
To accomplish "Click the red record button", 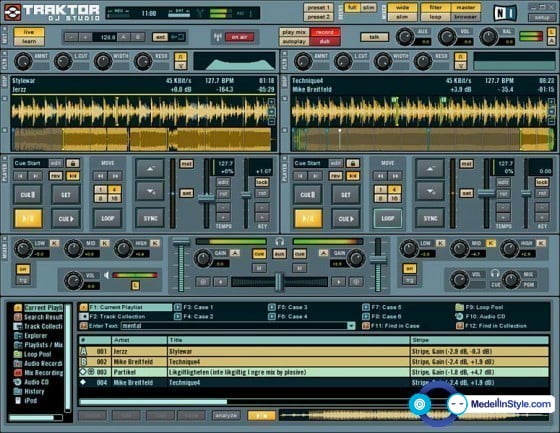I will [x=325, y=32].
